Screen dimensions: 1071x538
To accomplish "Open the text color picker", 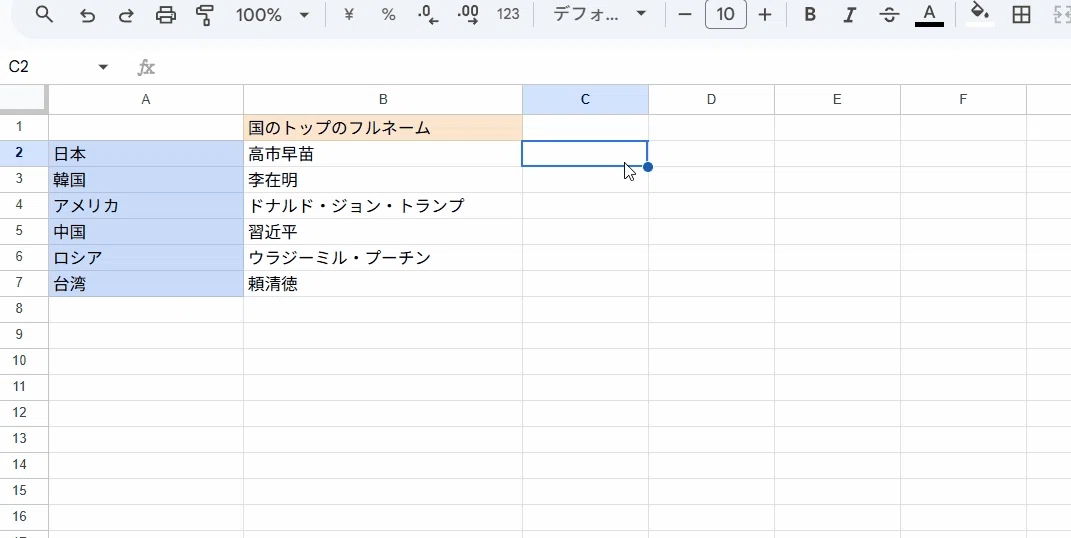I will click(929, 15).
